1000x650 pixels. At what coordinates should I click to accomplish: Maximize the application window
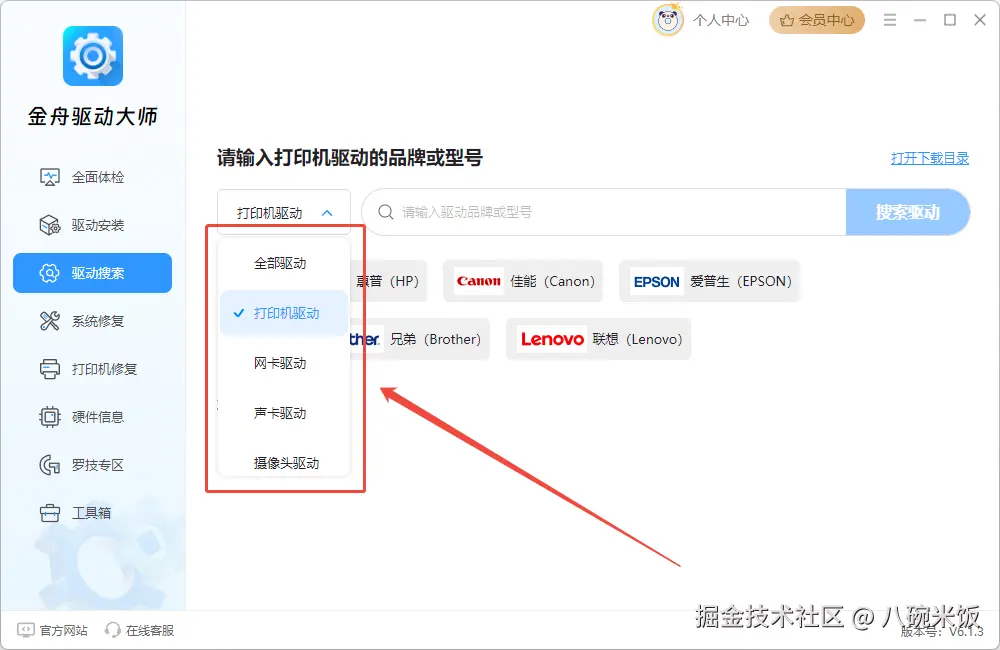coord(950,20)
